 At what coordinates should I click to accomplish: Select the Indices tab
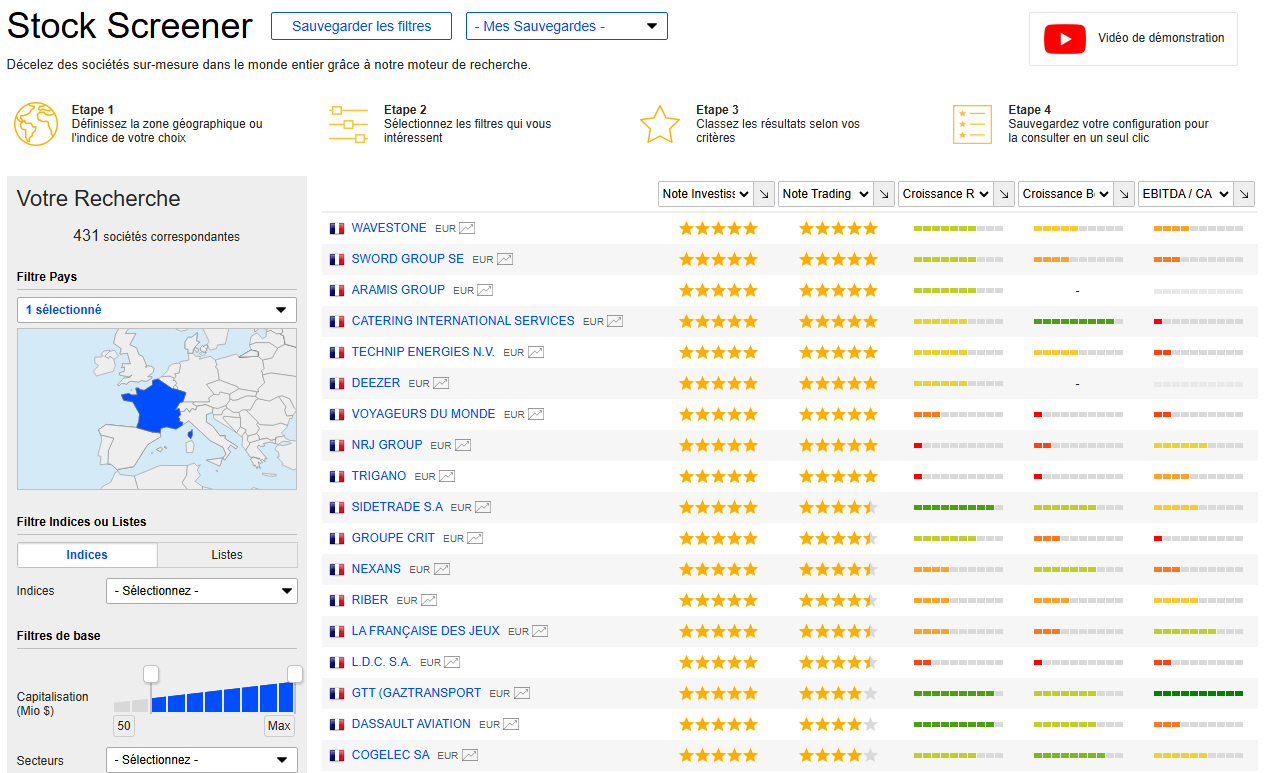pos(87,555)
